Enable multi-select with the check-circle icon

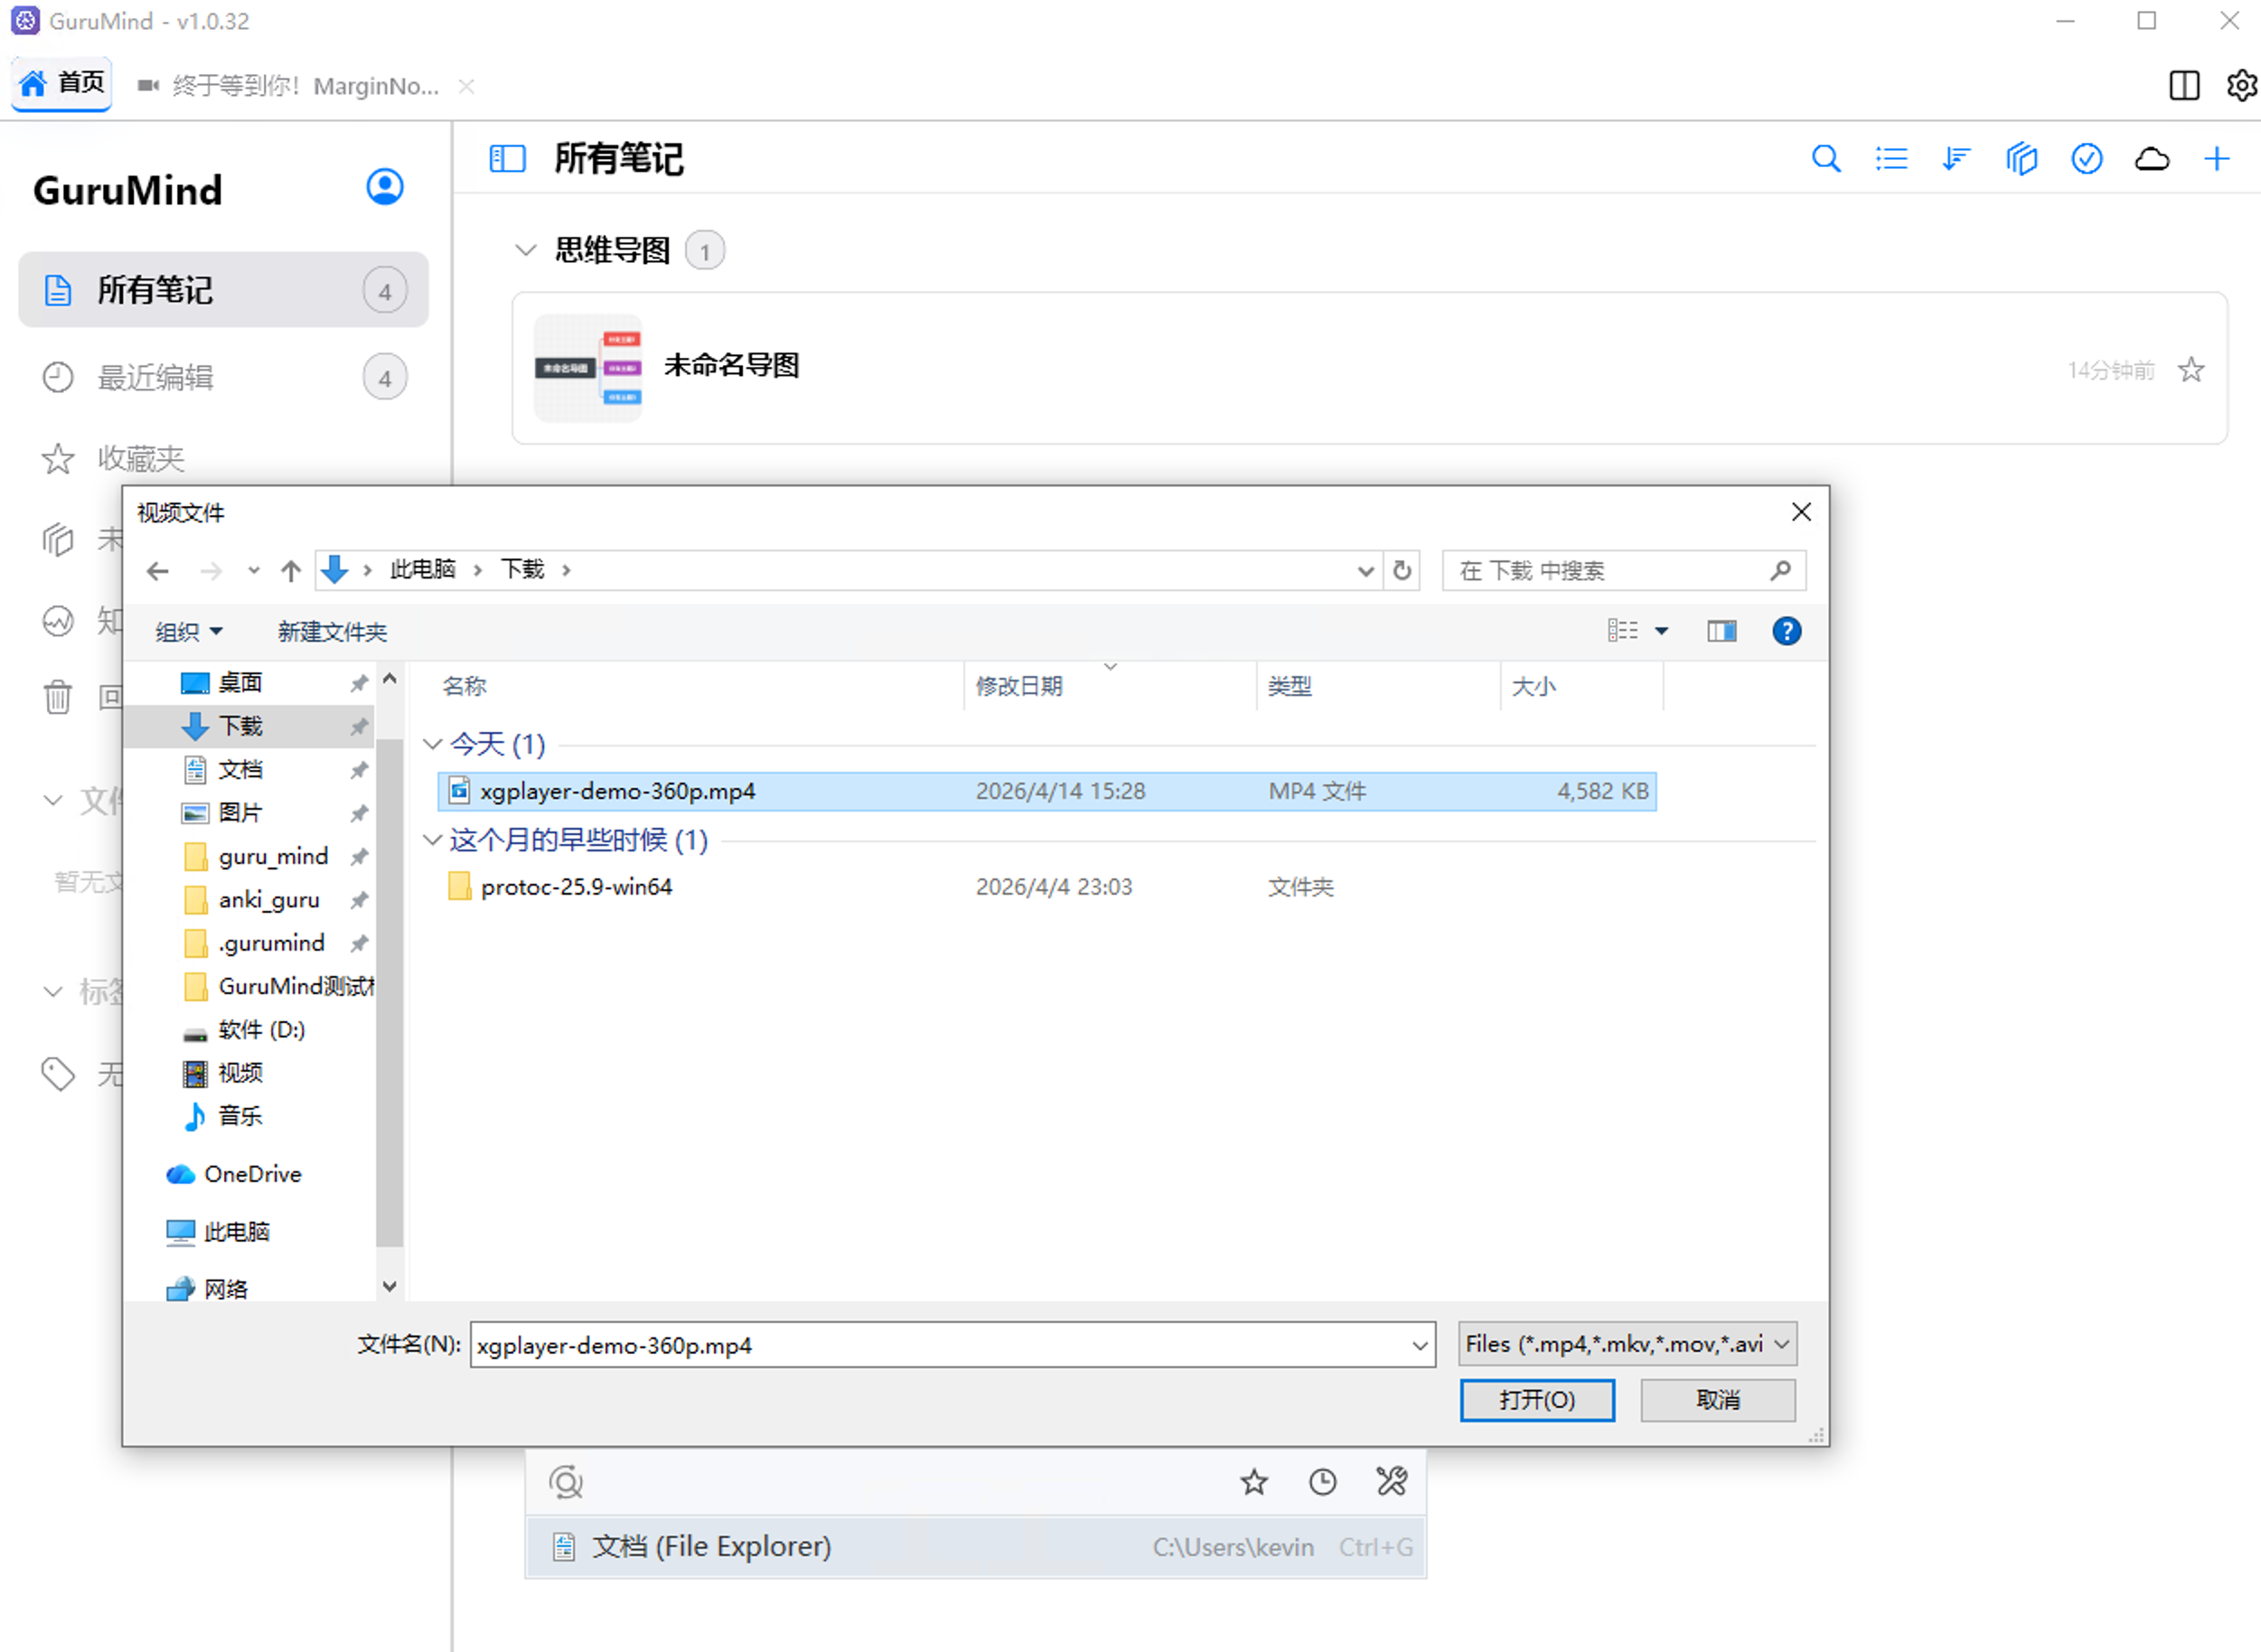tap(2086, 158)
